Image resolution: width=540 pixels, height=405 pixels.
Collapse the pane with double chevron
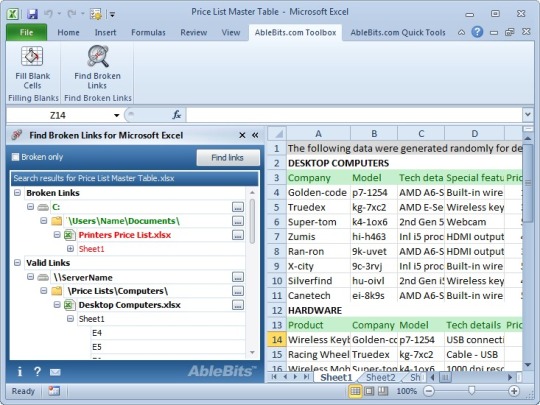[255, 135]
